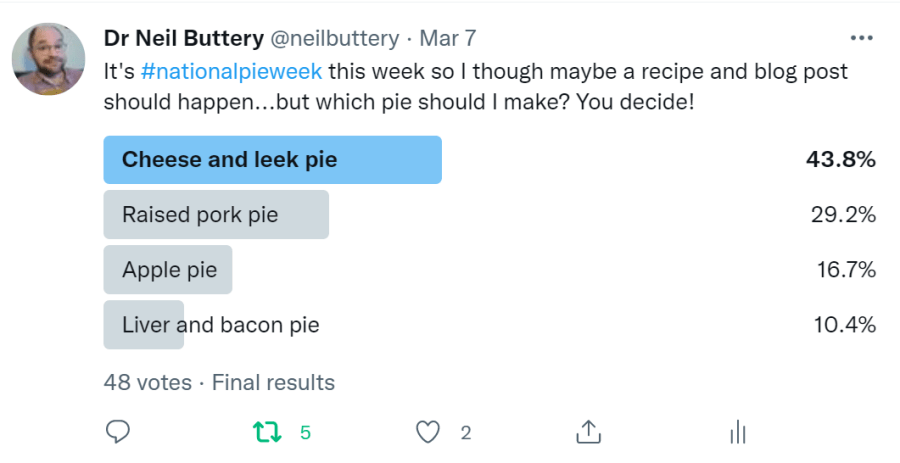900x463 pixels.
Task: Open the share tweet icon
Action: [588, 432]
